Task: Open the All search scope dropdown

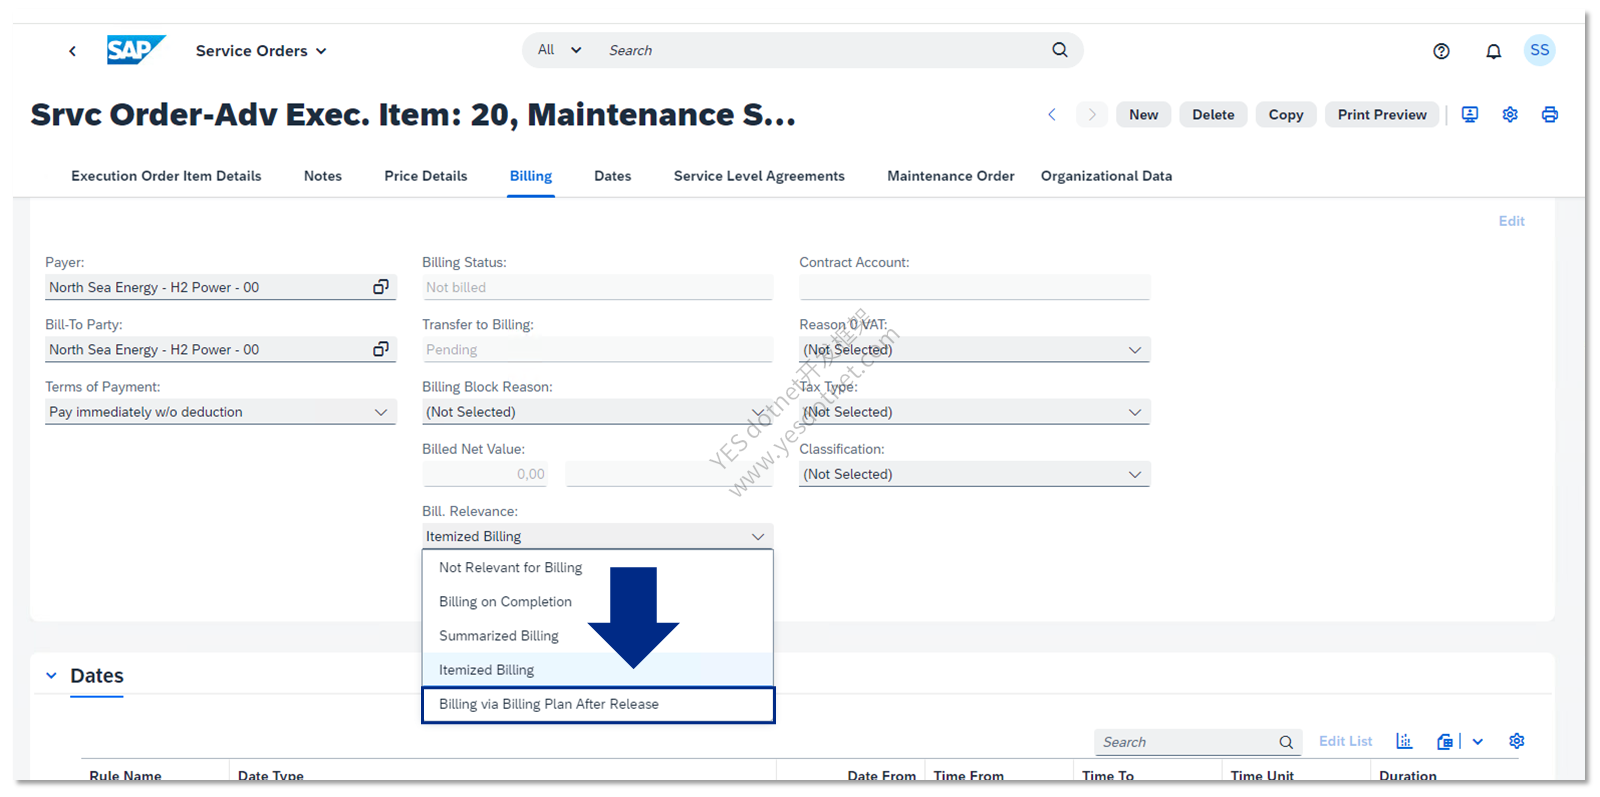Action: pyautogui.click(x=559, y=50)
